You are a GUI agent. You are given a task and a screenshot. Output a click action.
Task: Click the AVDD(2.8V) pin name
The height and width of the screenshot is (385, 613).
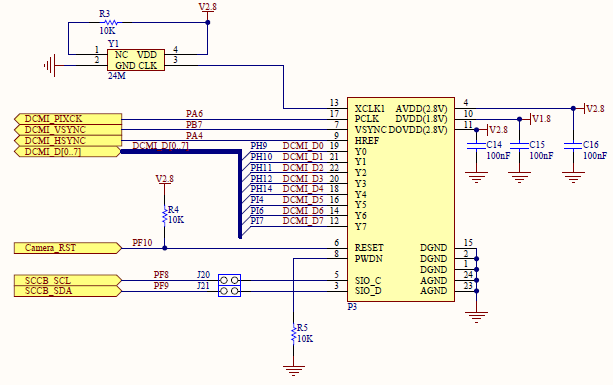[x=421, y=109]
